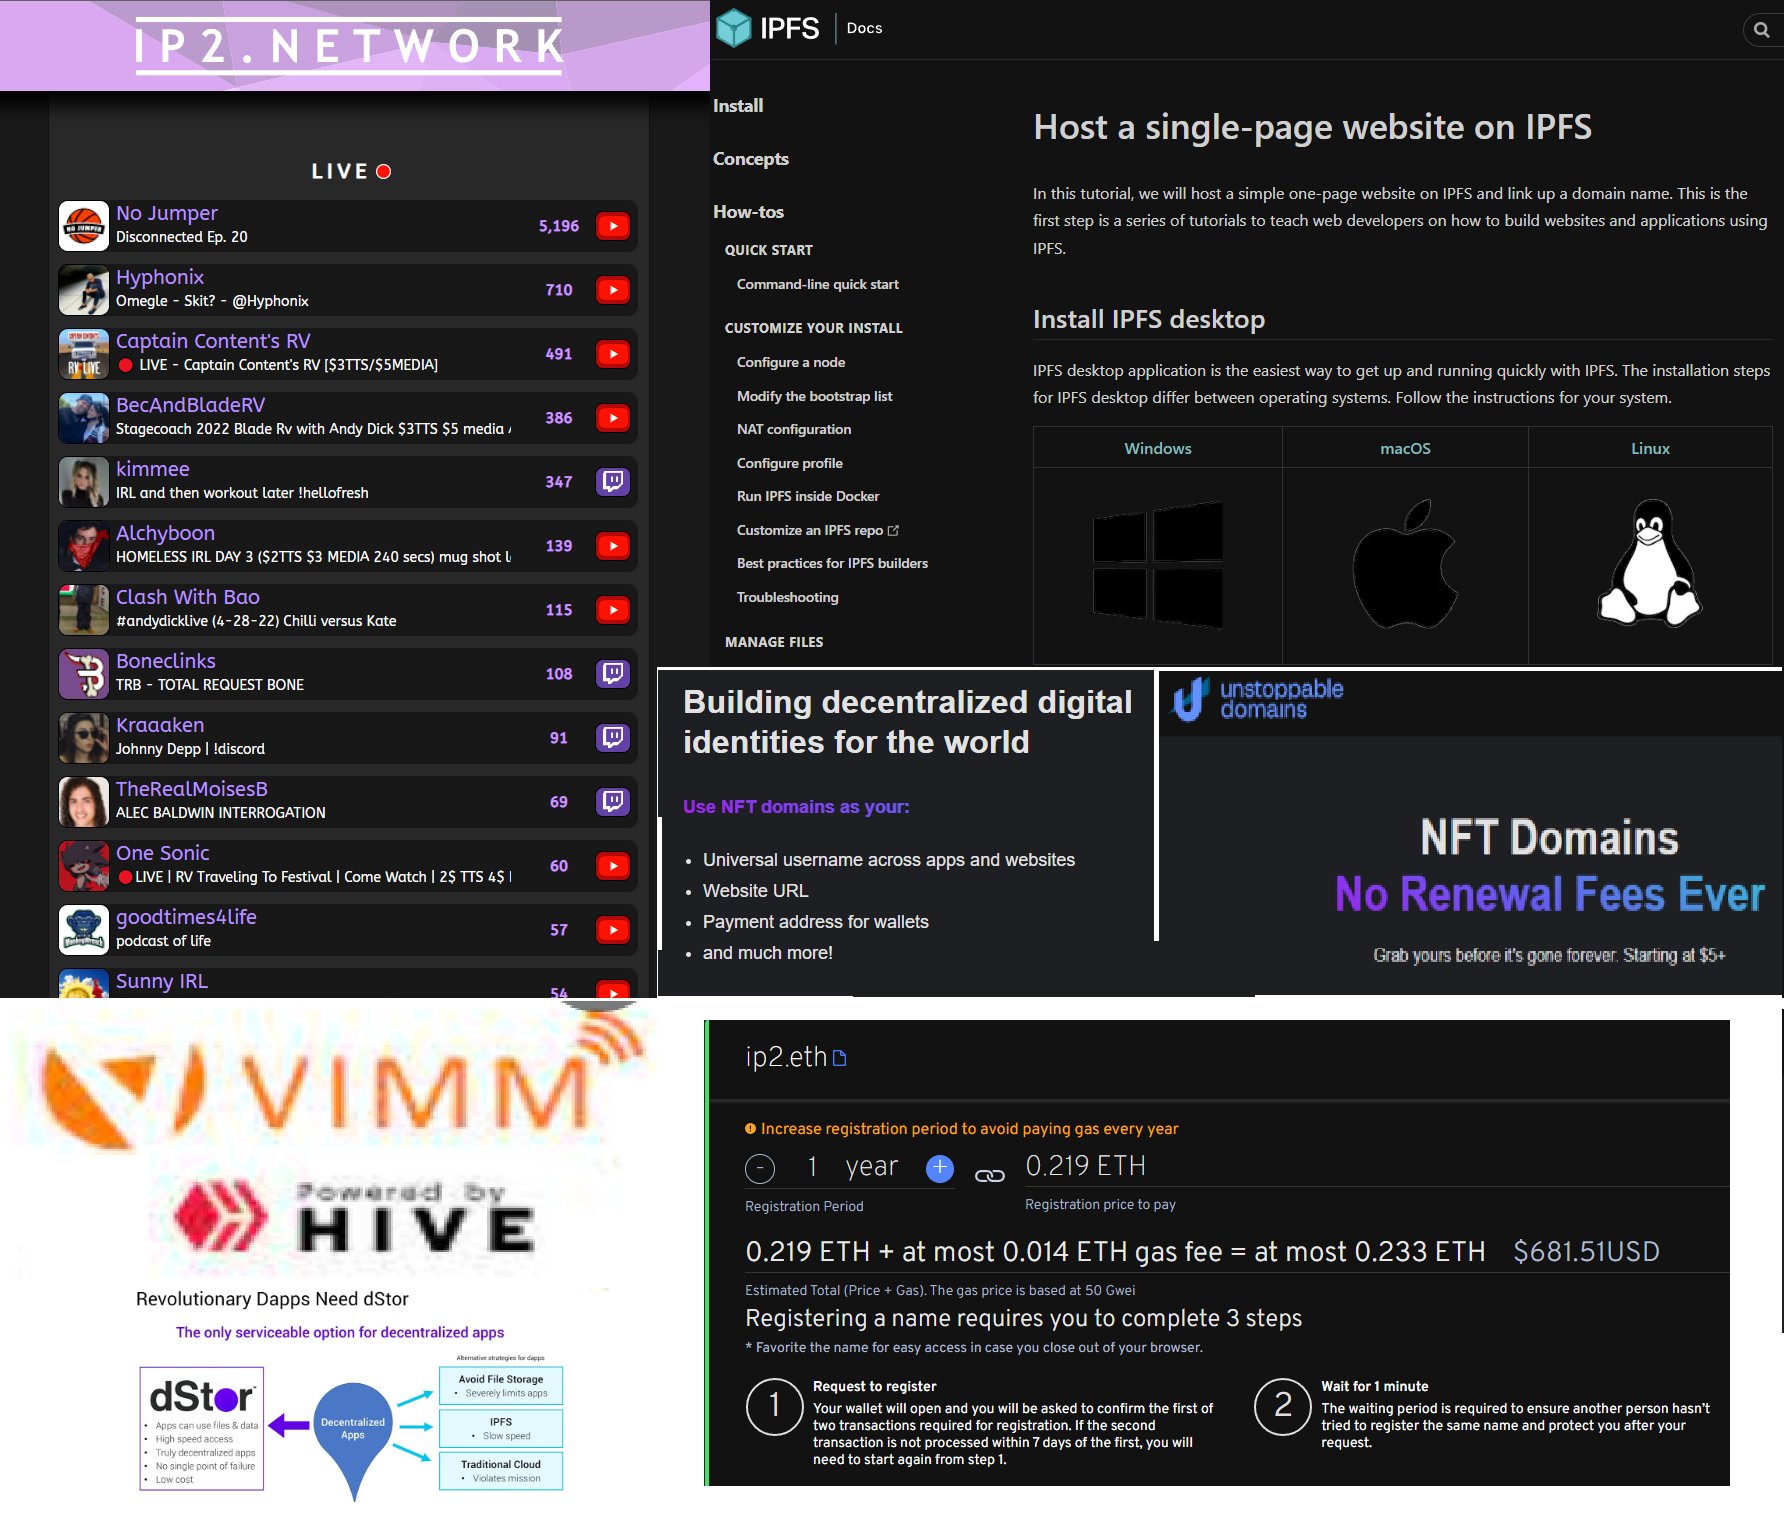Click the Traditional Cloud box in diagram
This screenshot has height=1514, width=1784.
(x=501, y=1470)
